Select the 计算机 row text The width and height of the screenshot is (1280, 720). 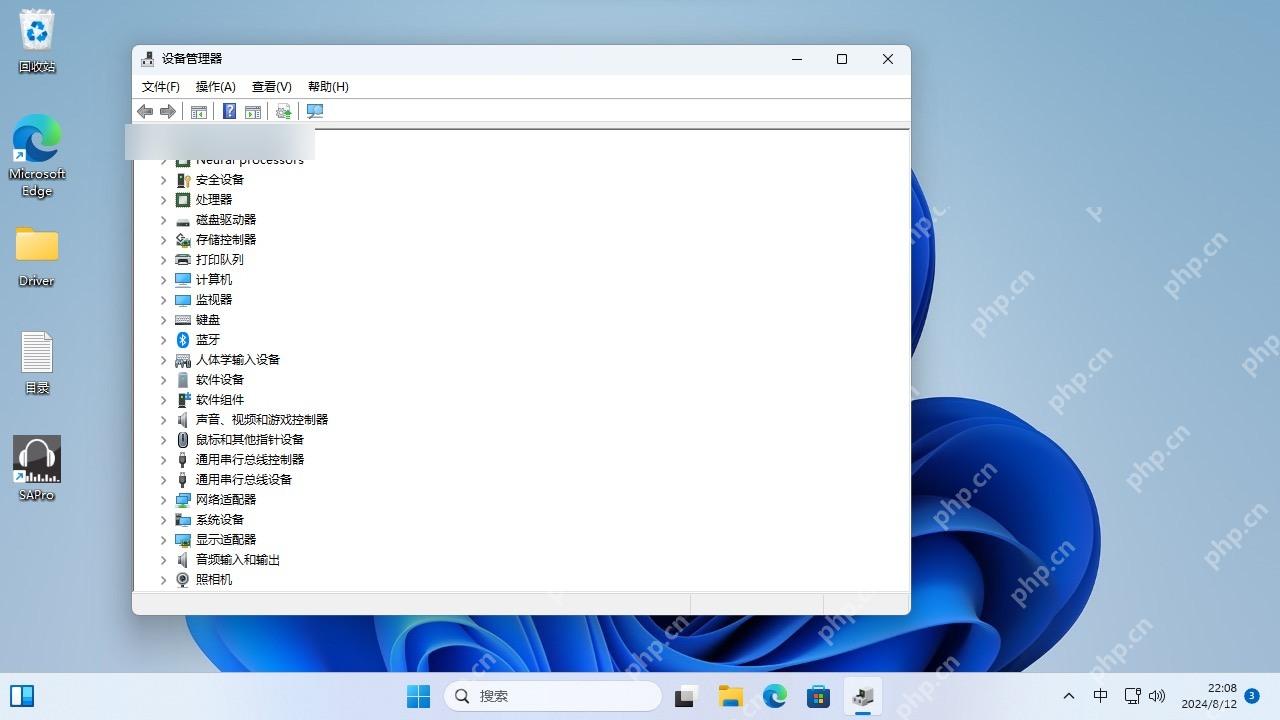pos(214,280)
